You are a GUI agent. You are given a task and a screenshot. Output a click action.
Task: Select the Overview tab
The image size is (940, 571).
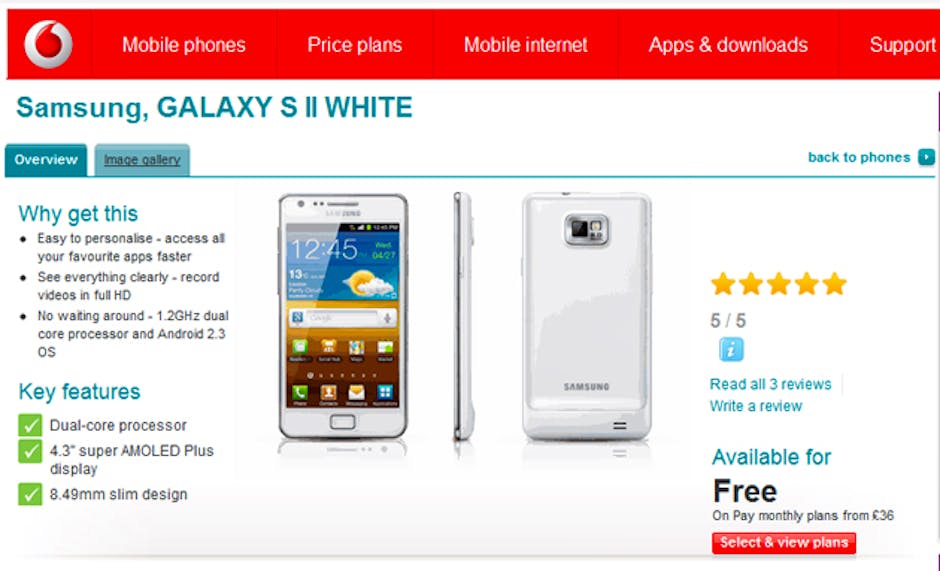[x=46, y=160]
